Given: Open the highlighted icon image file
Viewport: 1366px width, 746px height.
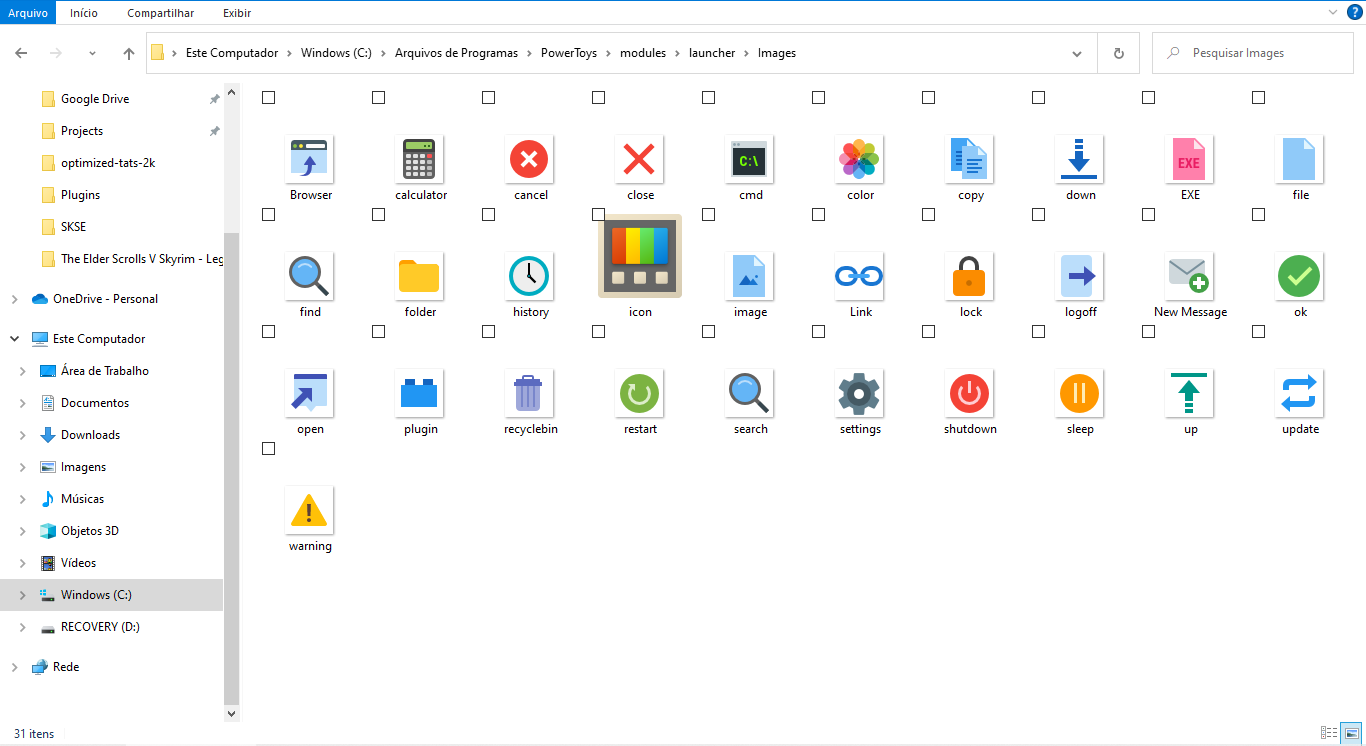Looking at the screenshot, I should [639, 256].
